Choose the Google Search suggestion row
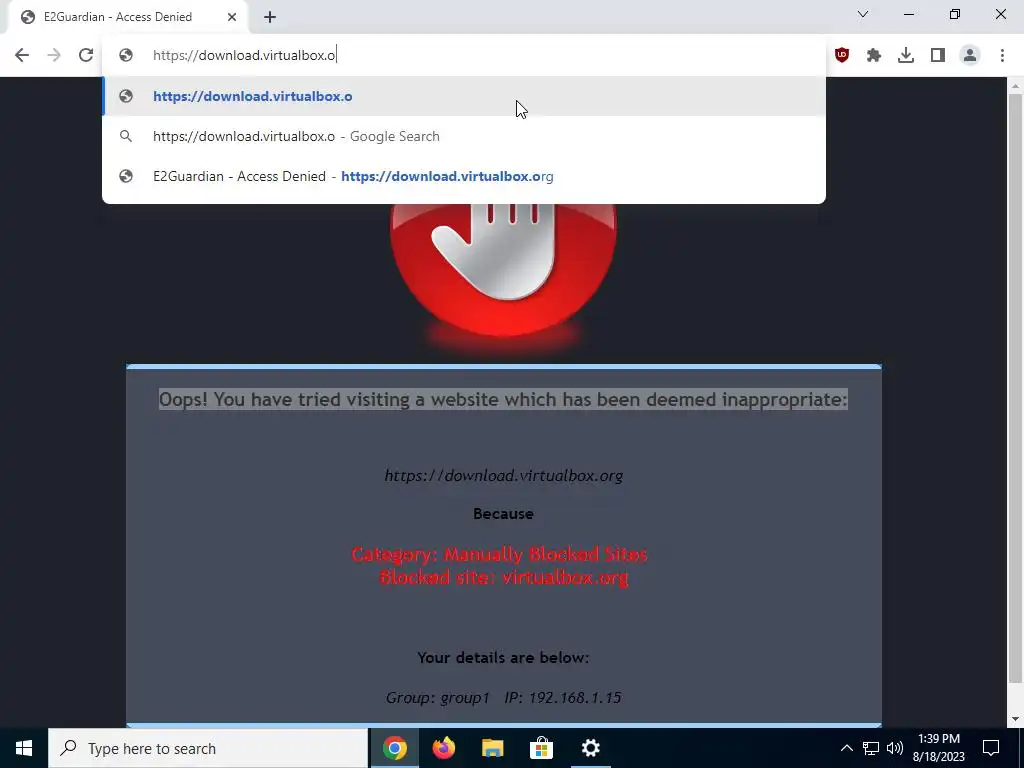This screenshot has height=768, width=1024. tap(464, 136)
